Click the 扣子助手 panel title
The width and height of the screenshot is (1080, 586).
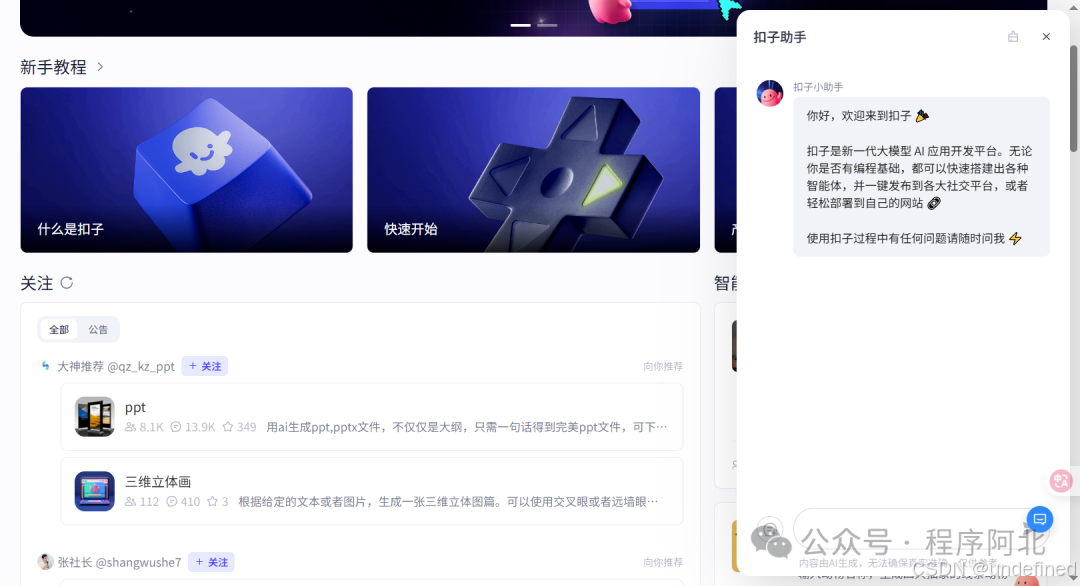coord(780,37)
